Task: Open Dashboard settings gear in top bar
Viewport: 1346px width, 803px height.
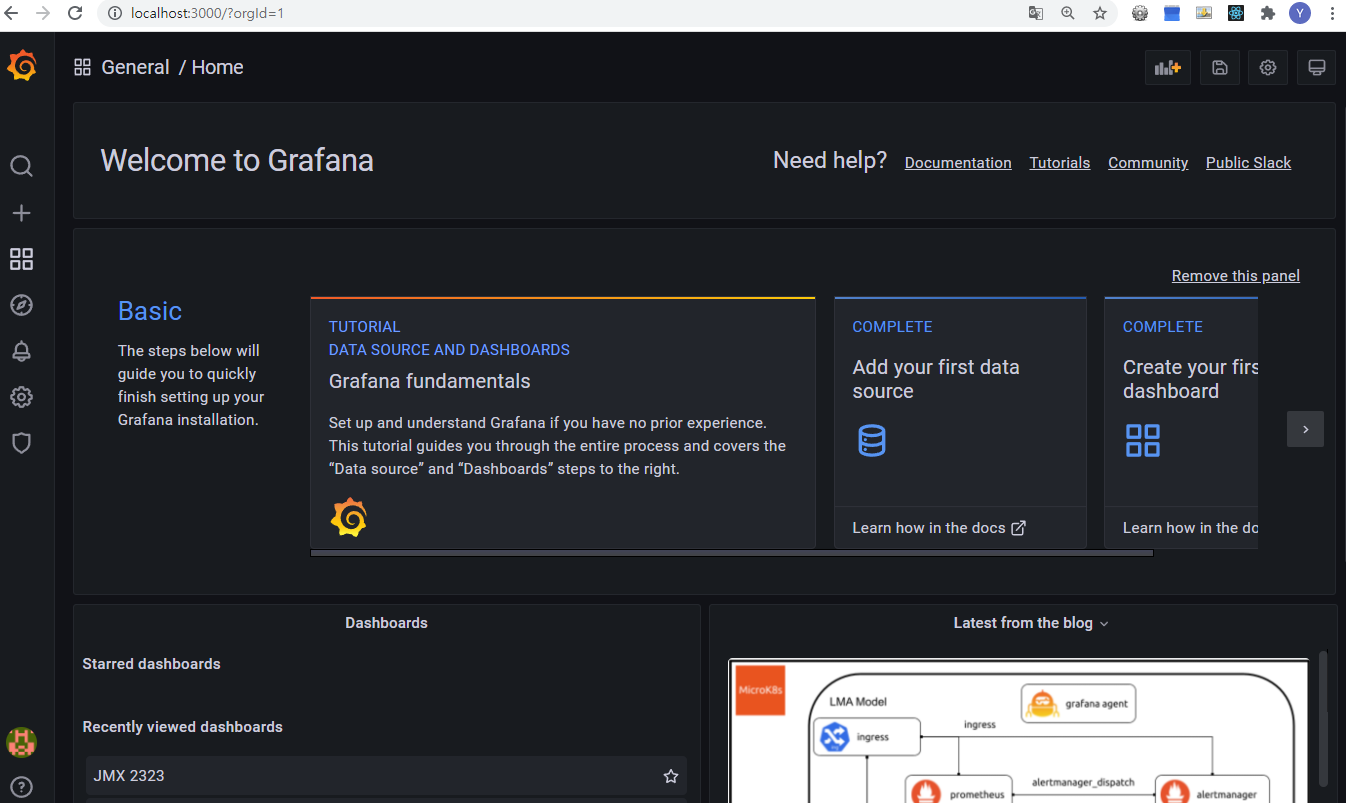Action: point(1268,67)
